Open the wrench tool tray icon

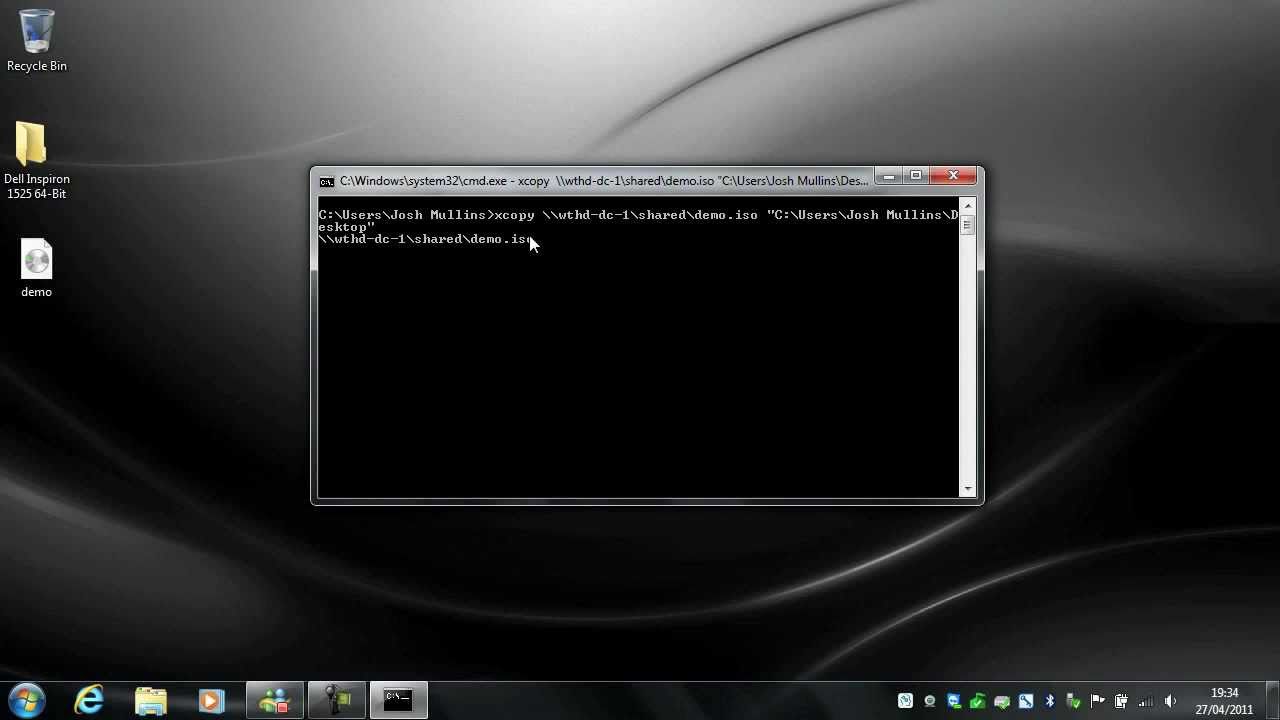click(x=1026, y=701)
